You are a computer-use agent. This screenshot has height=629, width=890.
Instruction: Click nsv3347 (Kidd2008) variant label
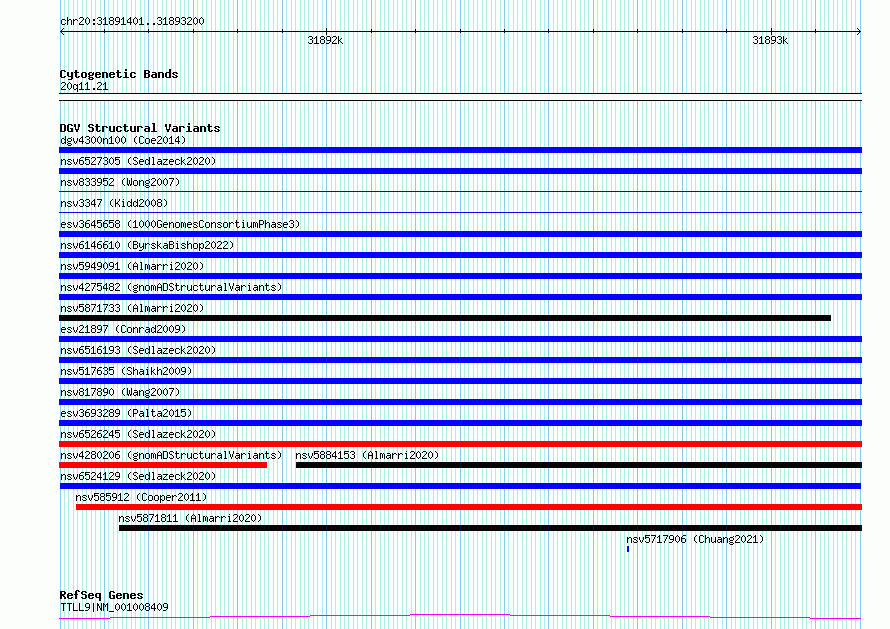click(114, 203)
